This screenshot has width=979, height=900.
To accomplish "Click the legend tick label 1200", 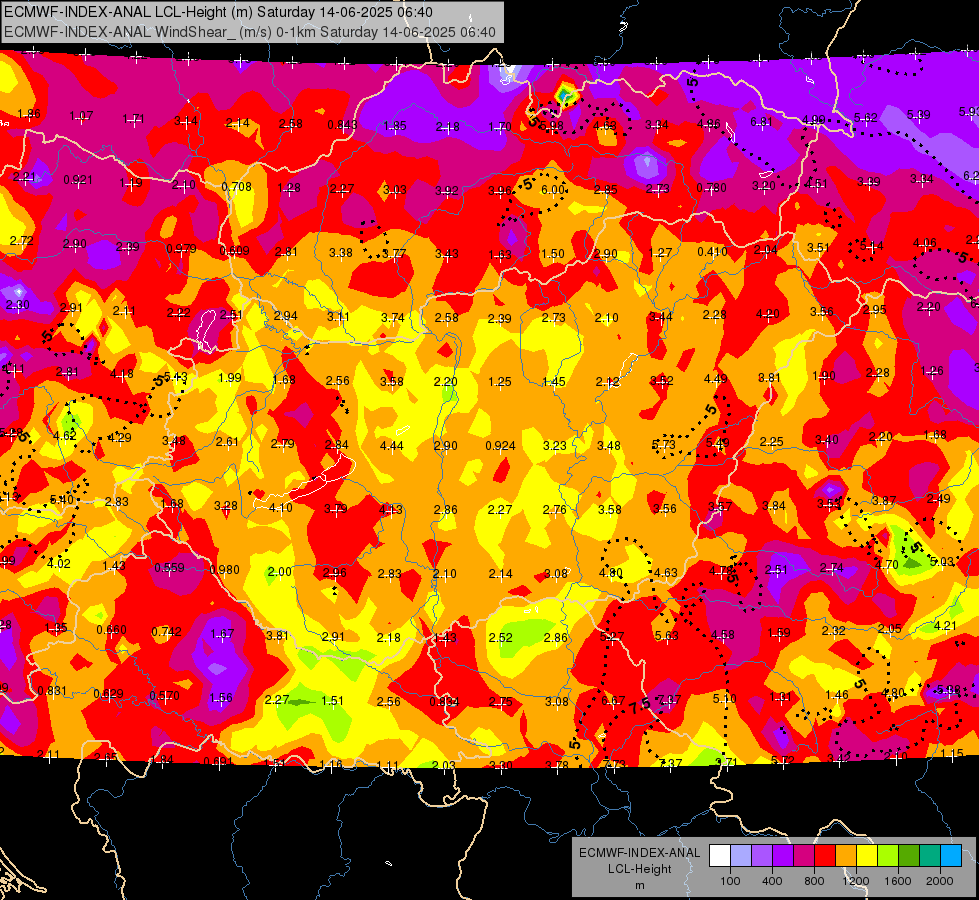I will (856, 881).
